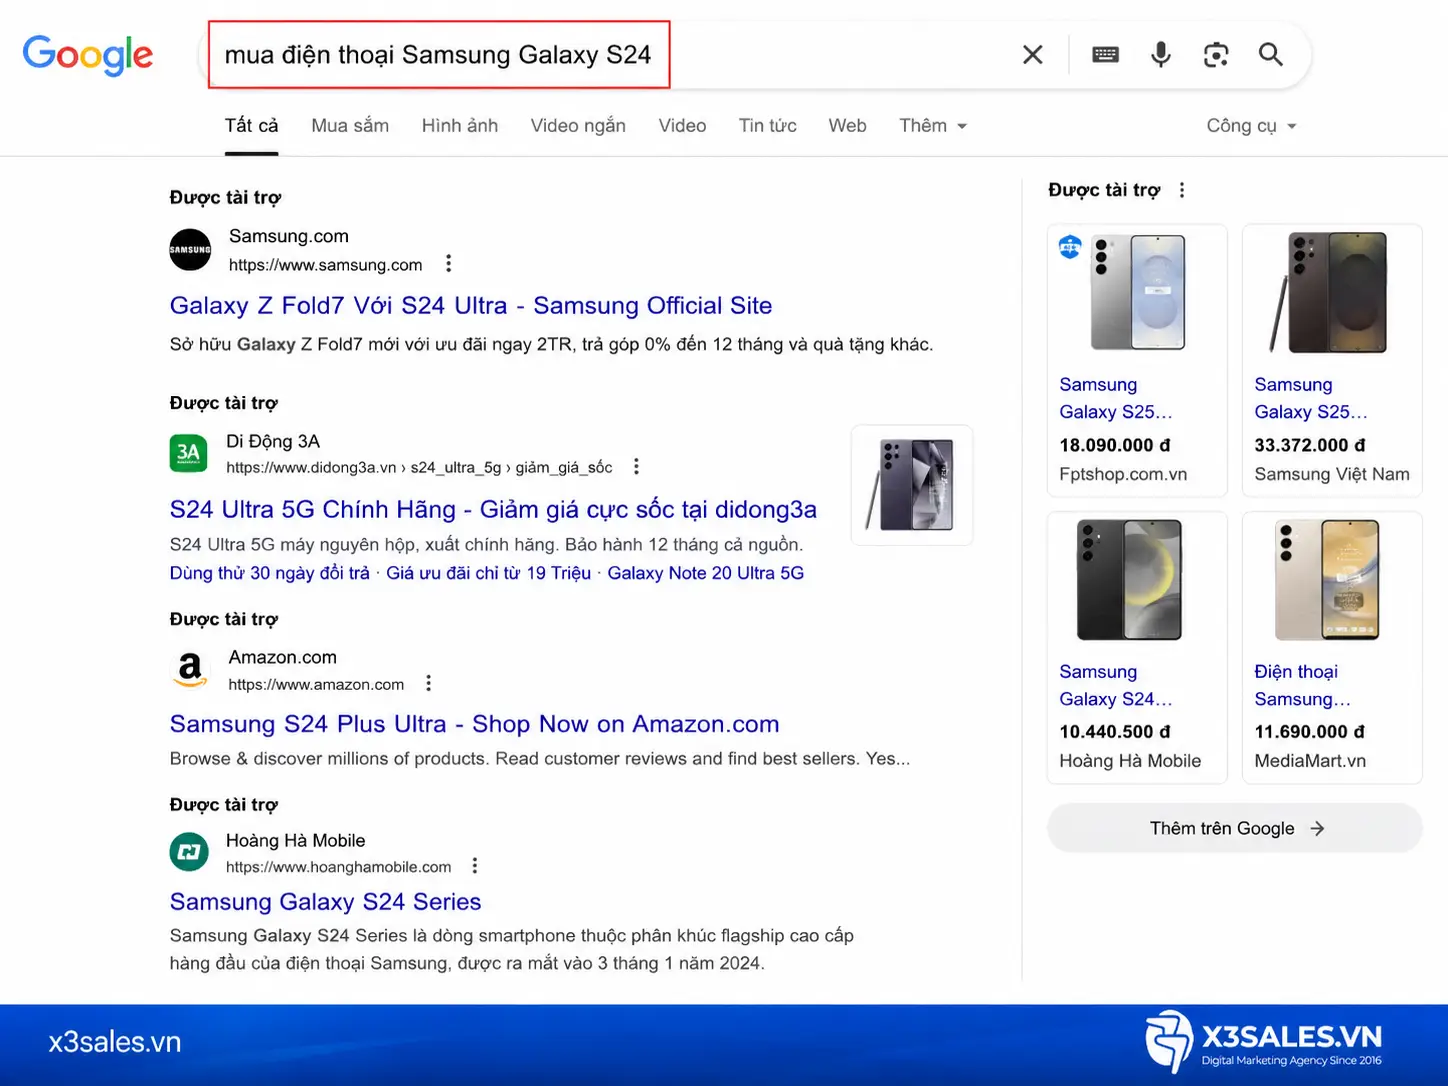Switch to the Mua sắm tab
The image size is (1448, 1086).
click(350, 126)
